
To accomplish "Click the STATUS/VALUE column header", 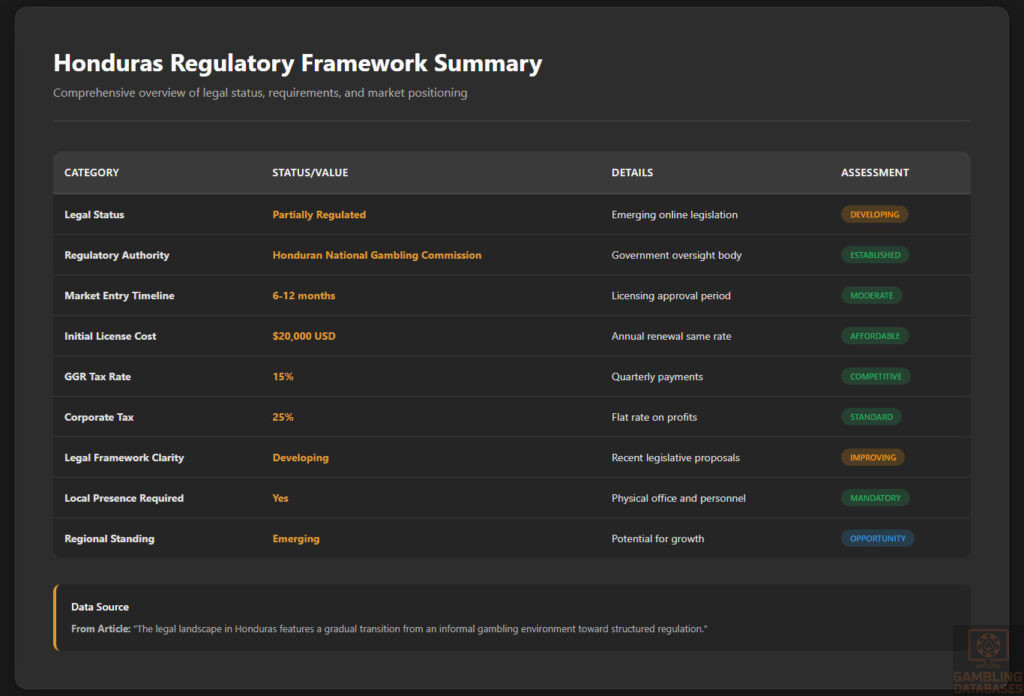I will (308, 172).
